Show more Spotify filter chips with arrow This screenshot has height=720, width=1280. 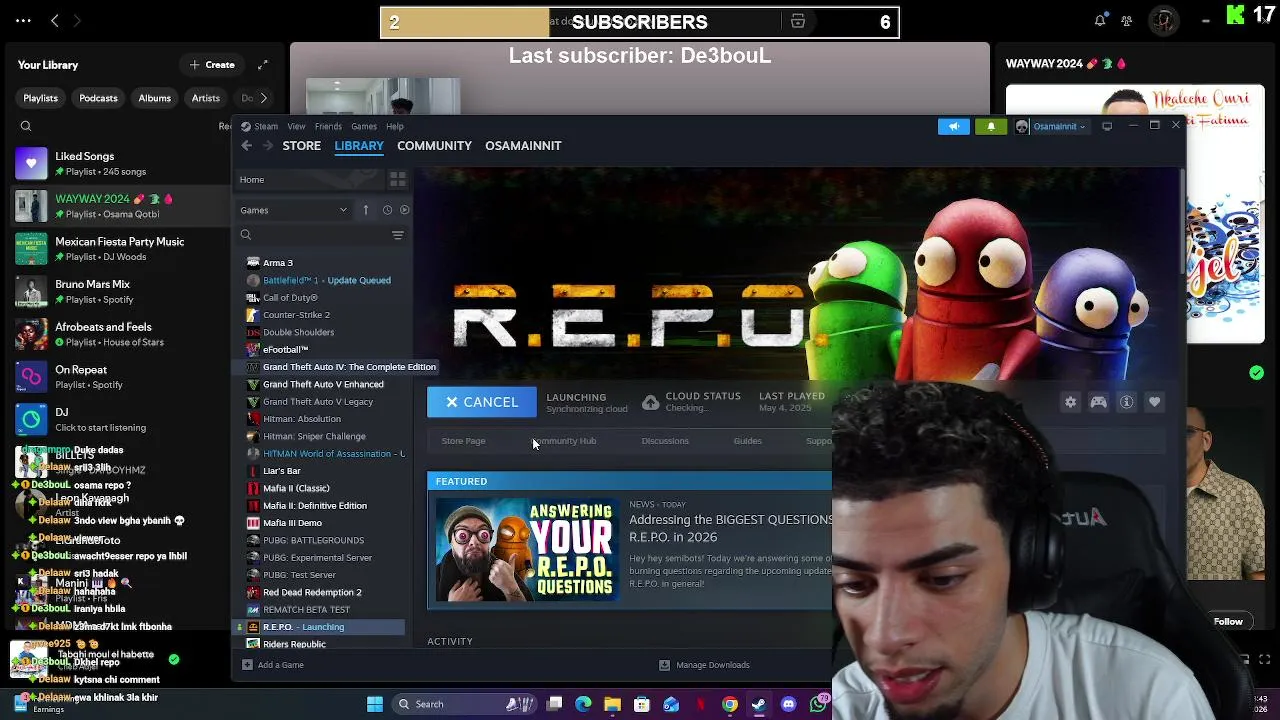click(263, 98)
